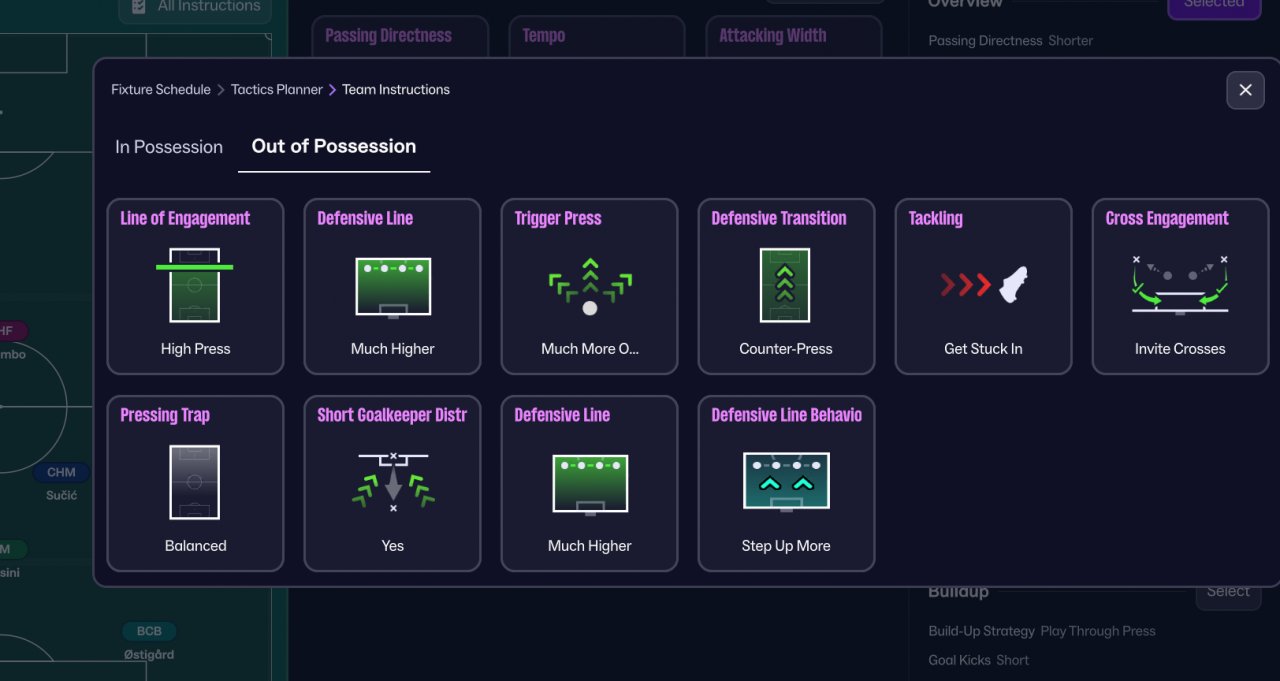Go to Tactics Planner breadcrumb

coord(277,89)
